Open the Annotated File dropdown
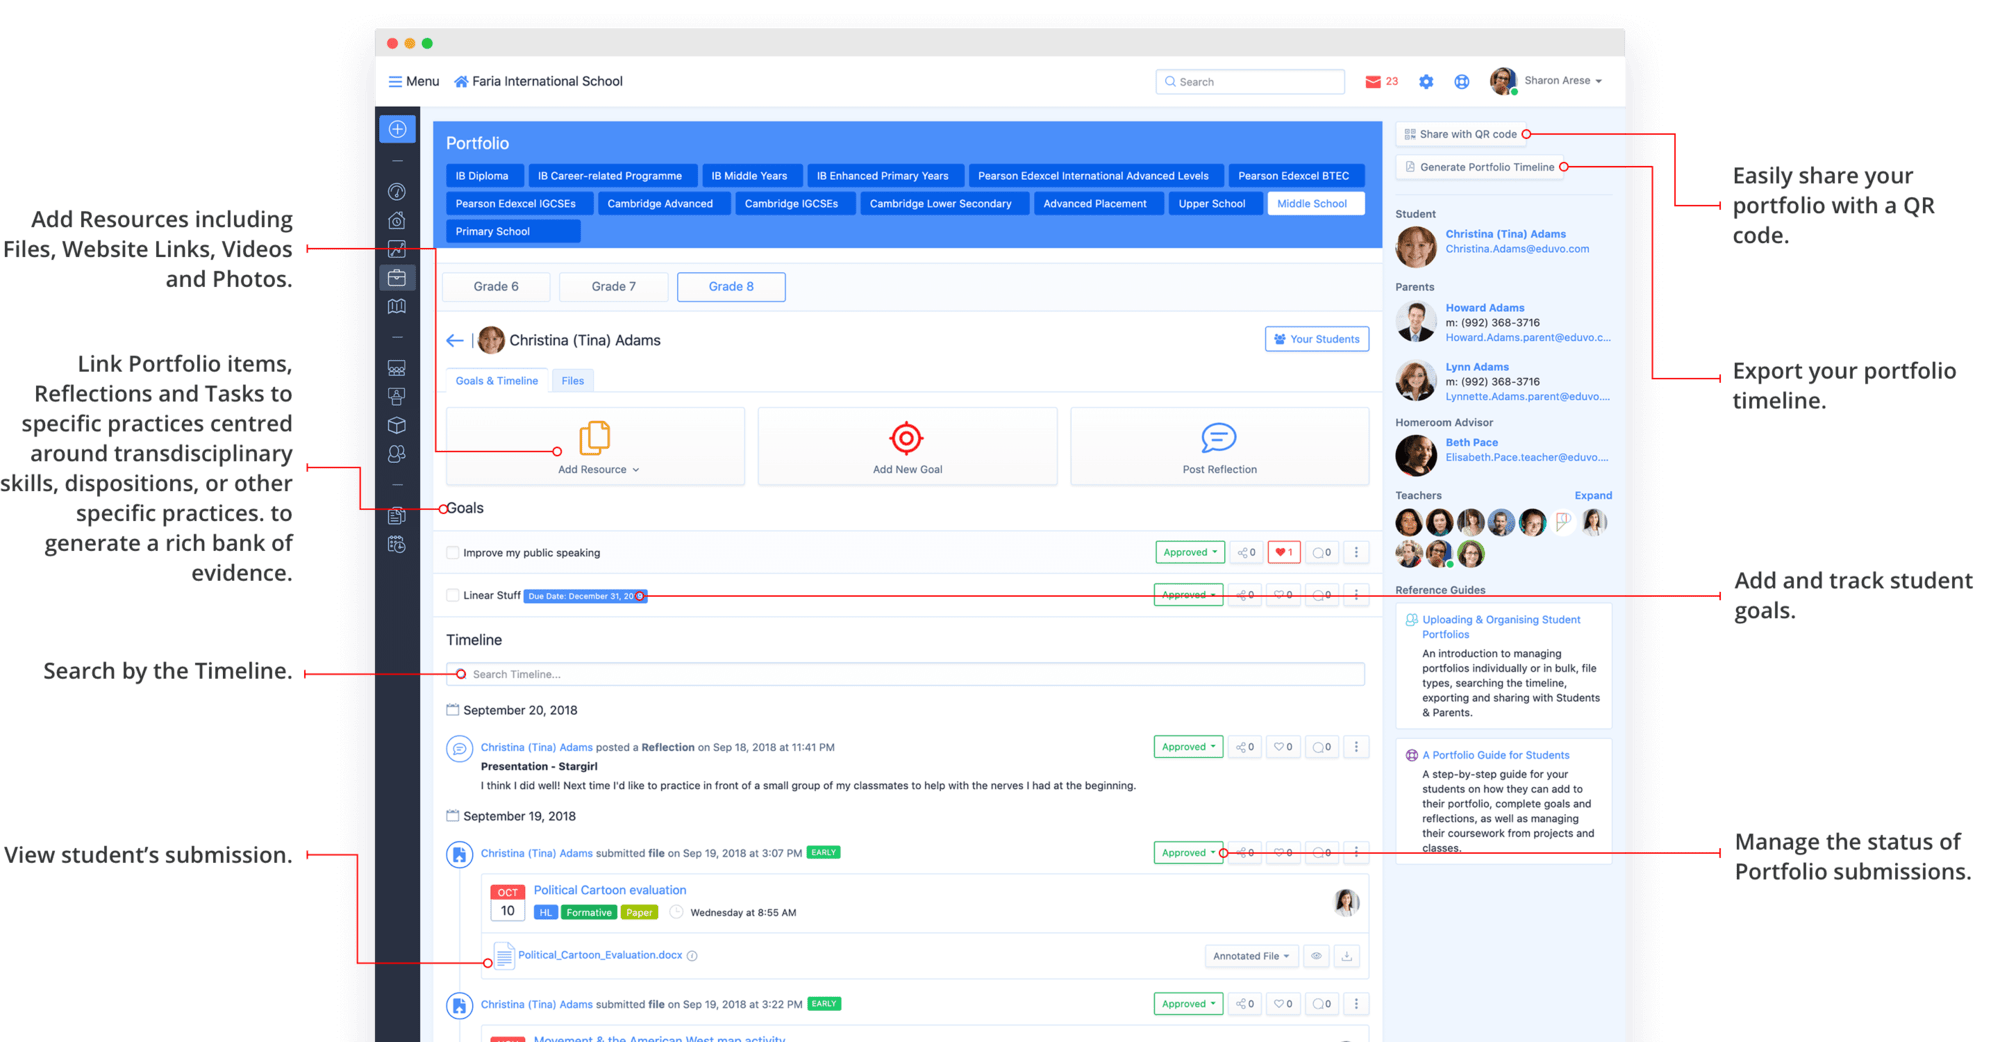 coord(1251,956)
